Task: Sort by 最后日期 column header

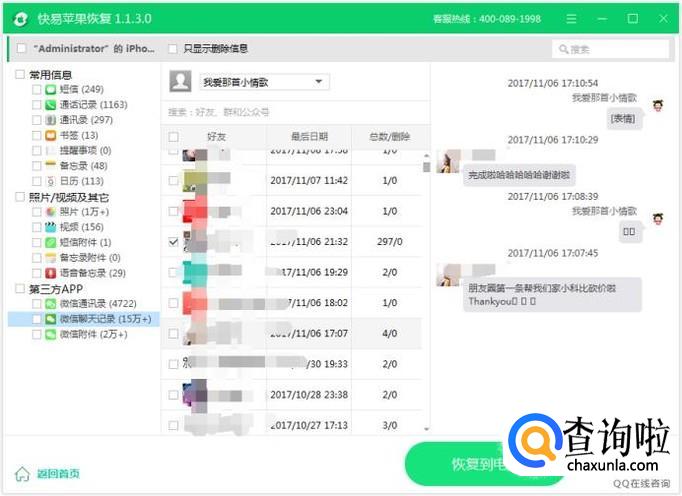Action: [309, 137]
